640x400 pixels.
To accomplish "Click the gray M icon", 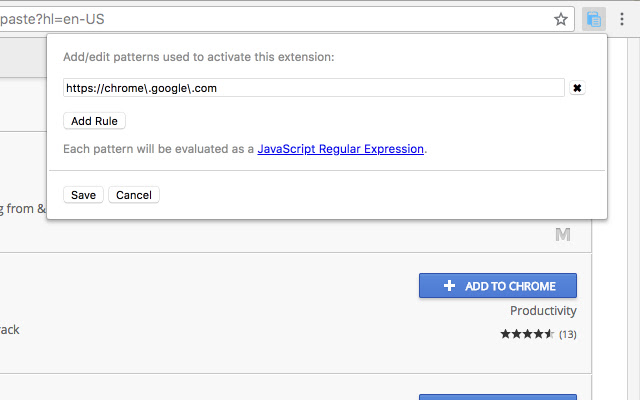I will 563,235.
